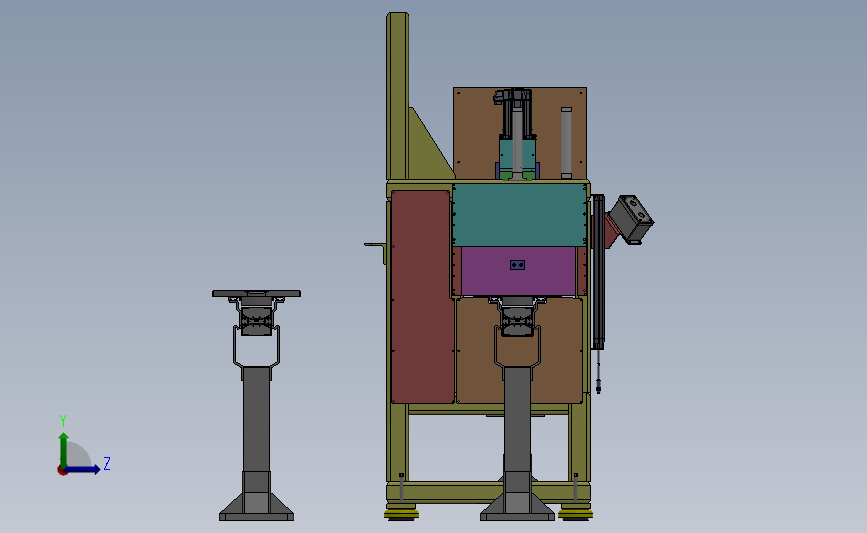Select the red origin point of the view triad
Image resolution: width=867 pixels, height=533 pixels.
[62, 471]
